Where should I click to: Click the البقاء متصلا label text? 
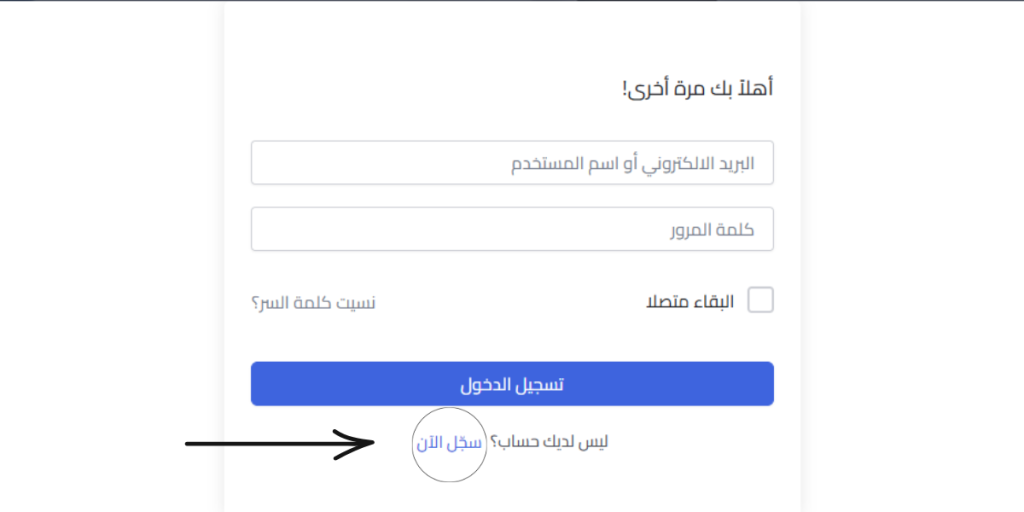(x=690, y=302)
